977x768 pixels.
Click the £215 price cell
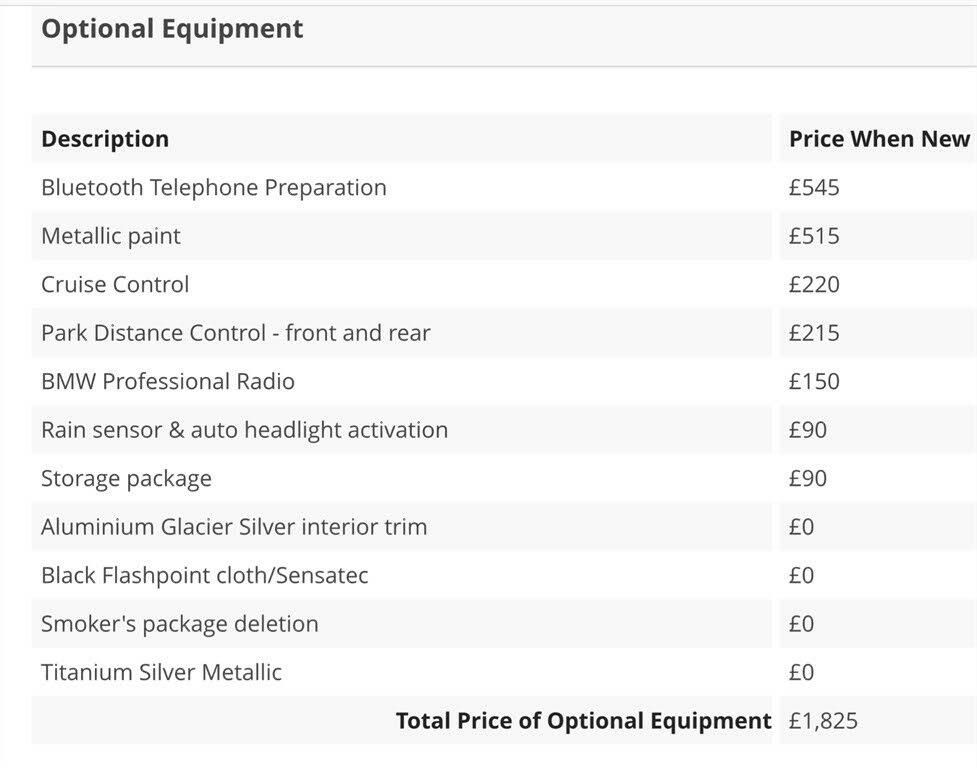pos(814,333)
